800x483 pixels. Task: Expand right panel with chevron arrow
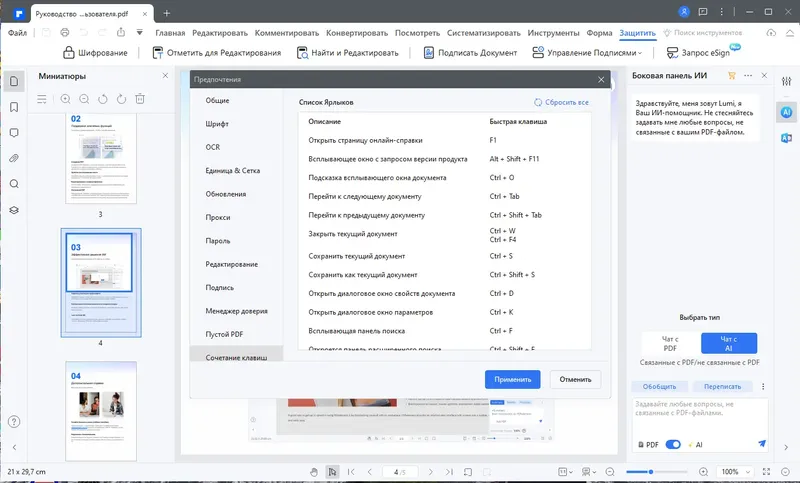click(x=786, y=447)
